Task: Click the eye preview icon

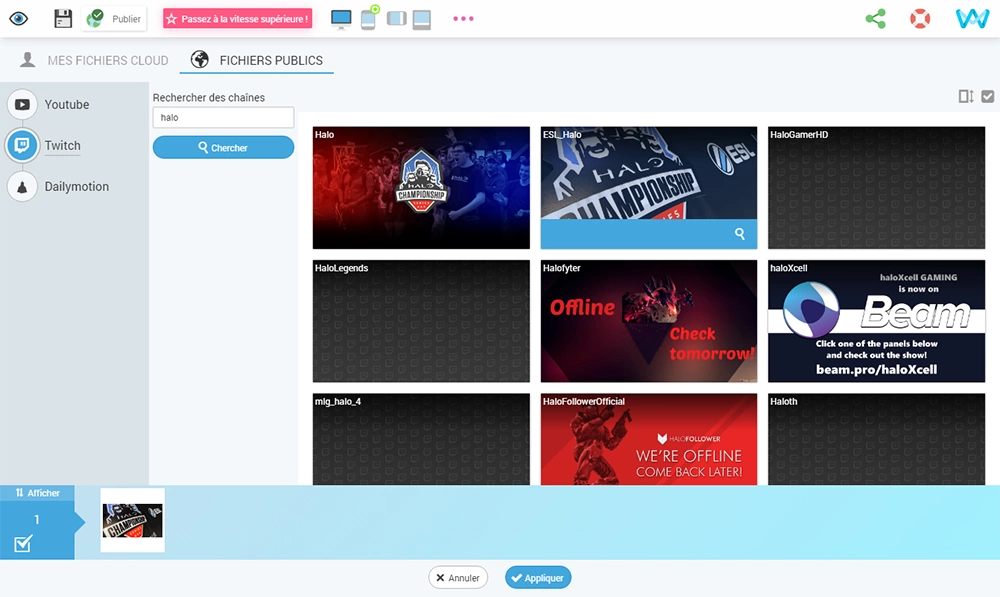Action: point(18,18)
